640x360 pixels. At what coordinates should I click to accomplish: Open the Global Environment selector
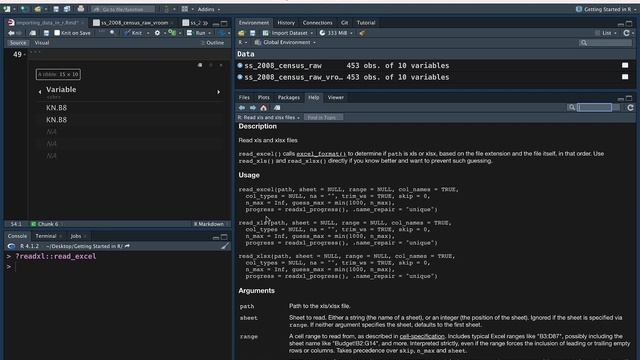(285, 42)
